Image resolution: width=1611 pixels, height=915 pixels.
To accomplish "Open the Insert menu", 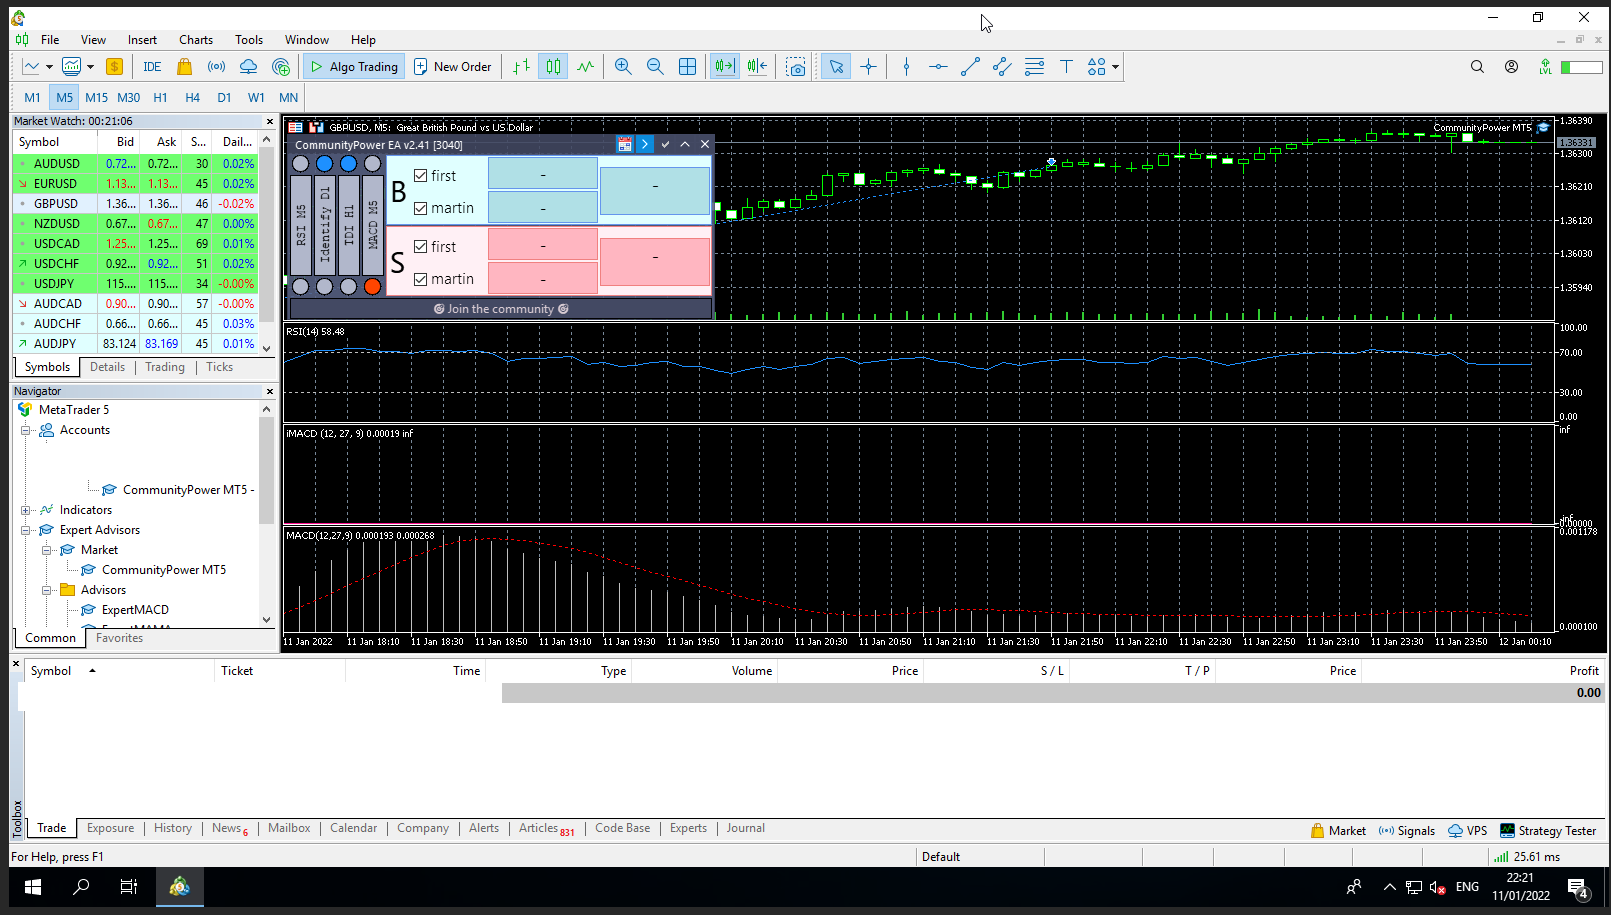I will [x=142, y=40].
